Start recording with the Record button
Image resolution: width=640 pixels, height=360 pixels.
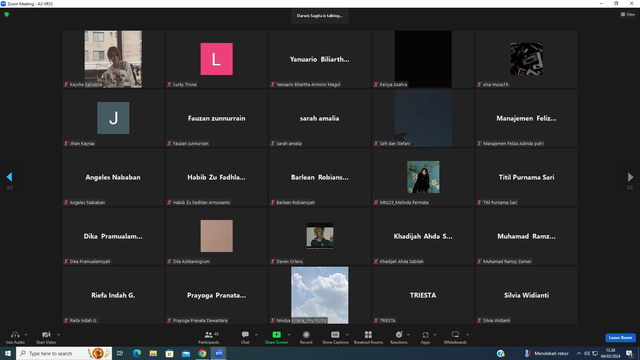pyautogui.click(x=306, y=337)
